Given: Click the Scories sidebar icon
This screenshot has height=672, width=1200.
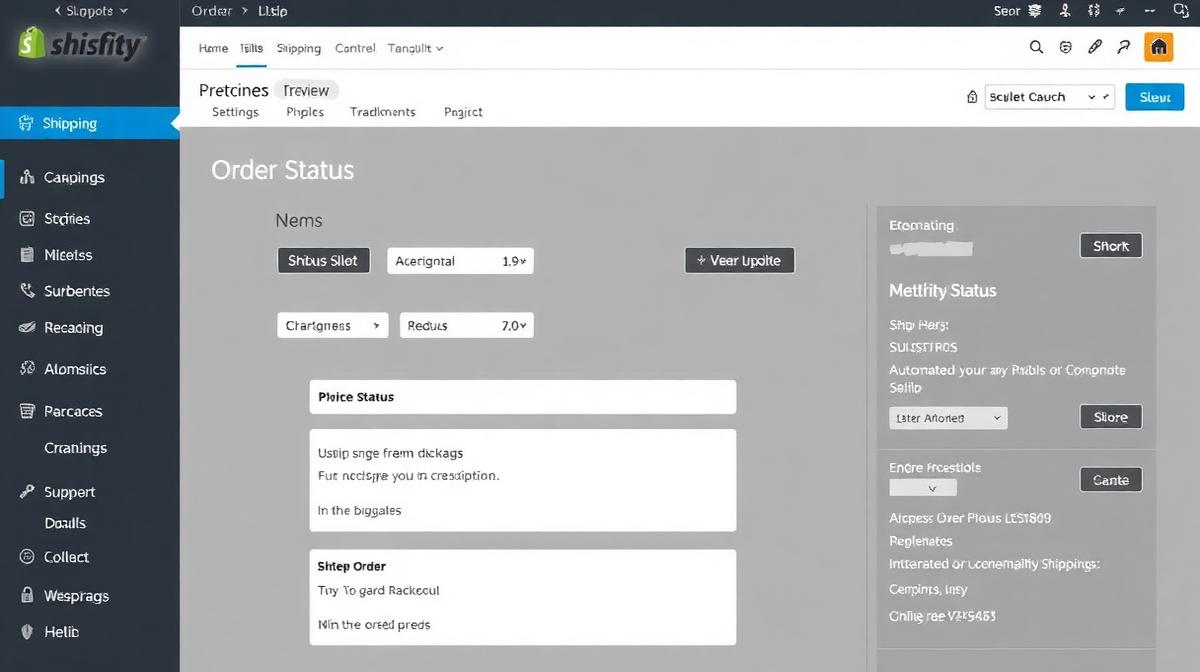Looking at the screenshot, I should tap(27, 218).
